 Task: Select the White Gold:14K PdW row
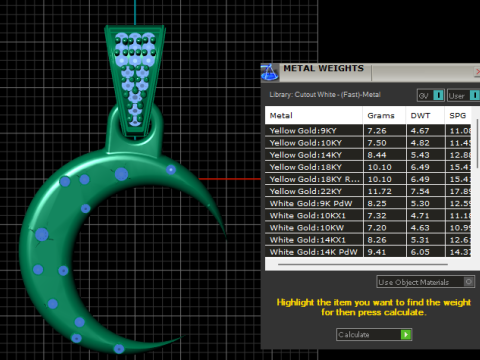click(368, 252)
